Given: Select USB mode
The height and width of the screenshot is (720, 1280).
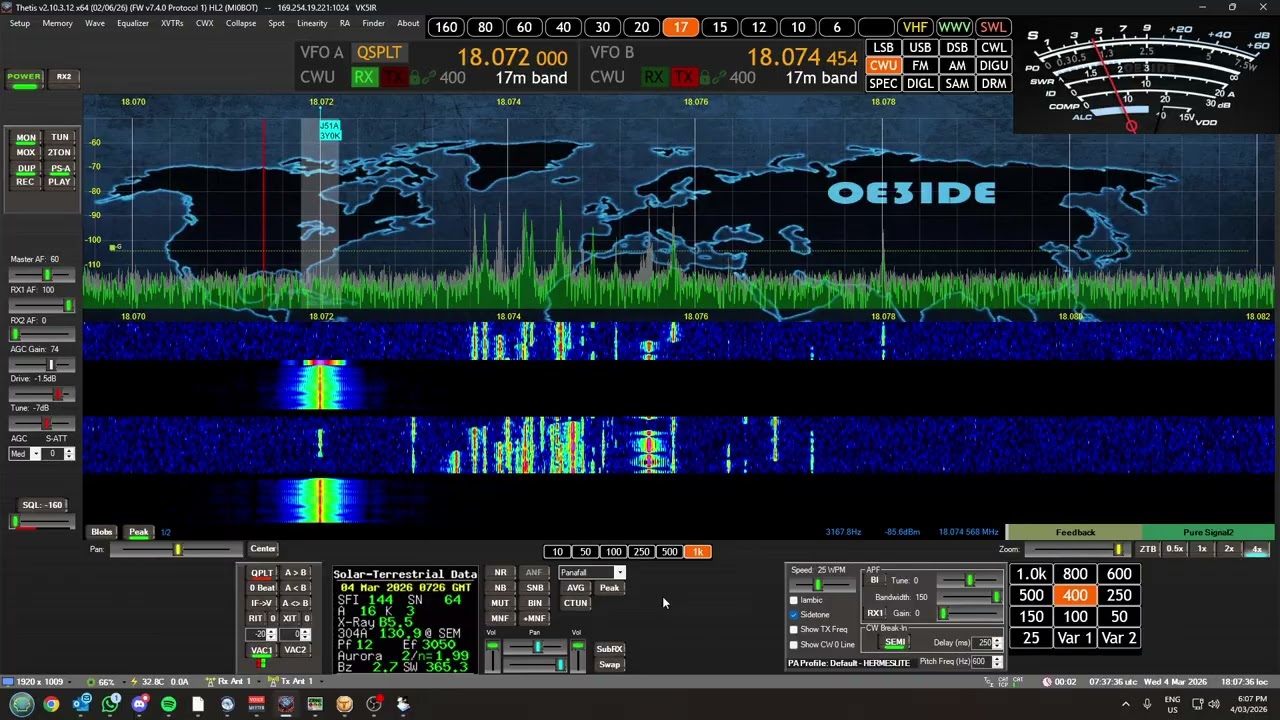Looking at the screenshot, I should tap(920, 48).
